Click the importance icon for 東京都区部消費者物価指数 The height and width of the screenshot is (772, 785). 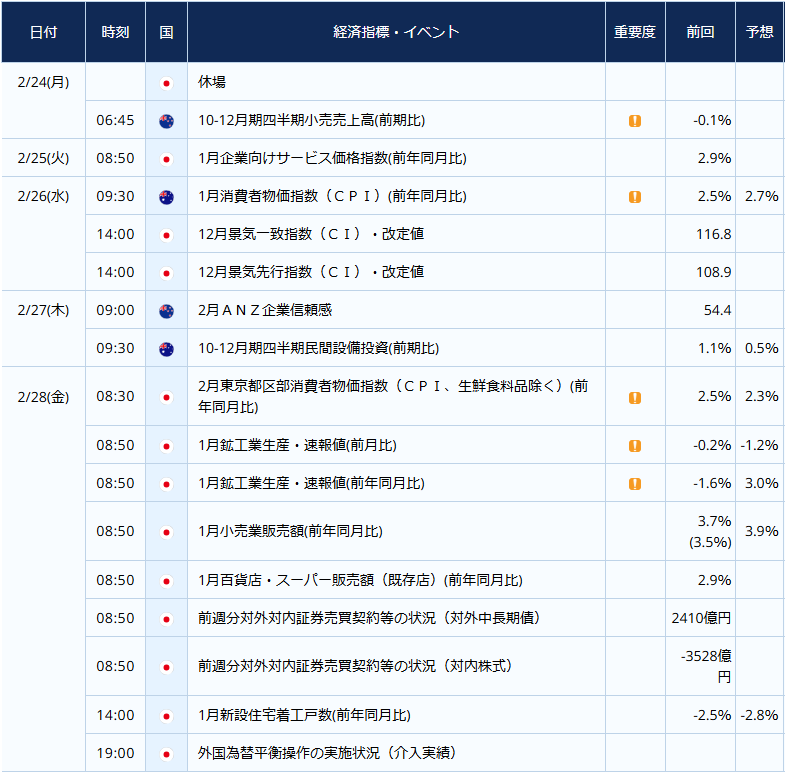pyautogui.click(x=635, y=398)
